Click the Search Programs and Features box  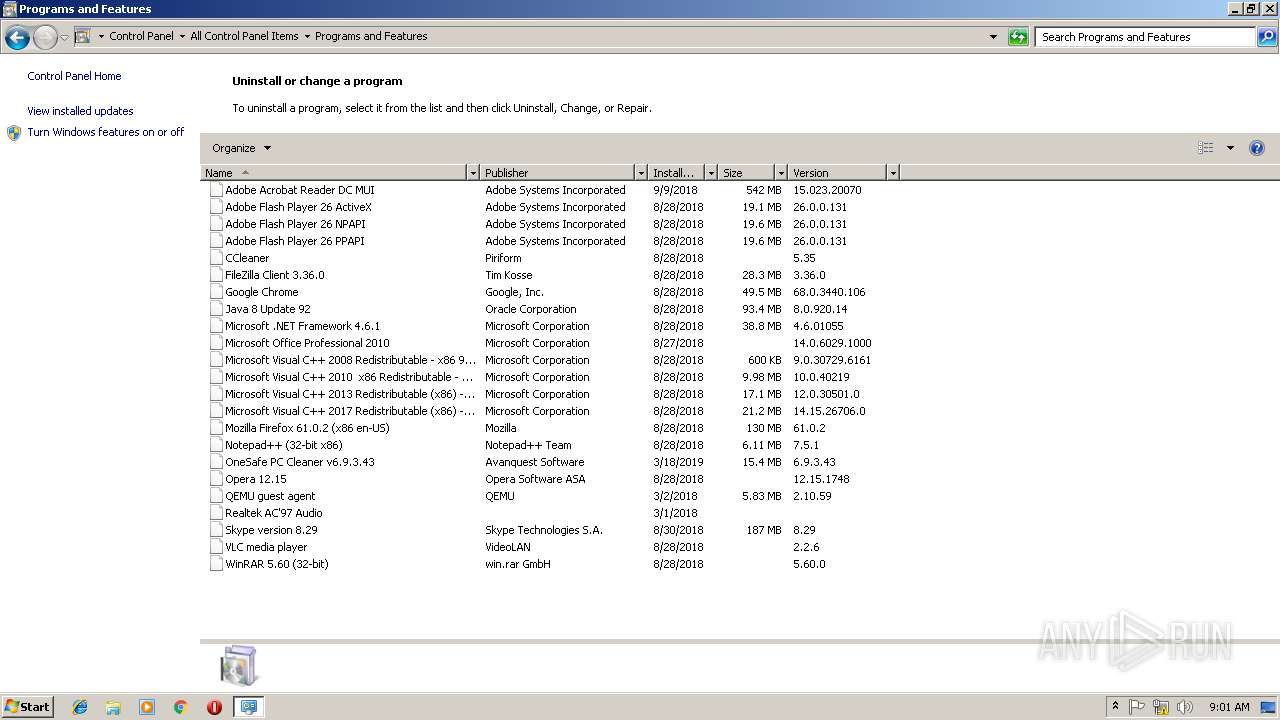(1146, 37)
